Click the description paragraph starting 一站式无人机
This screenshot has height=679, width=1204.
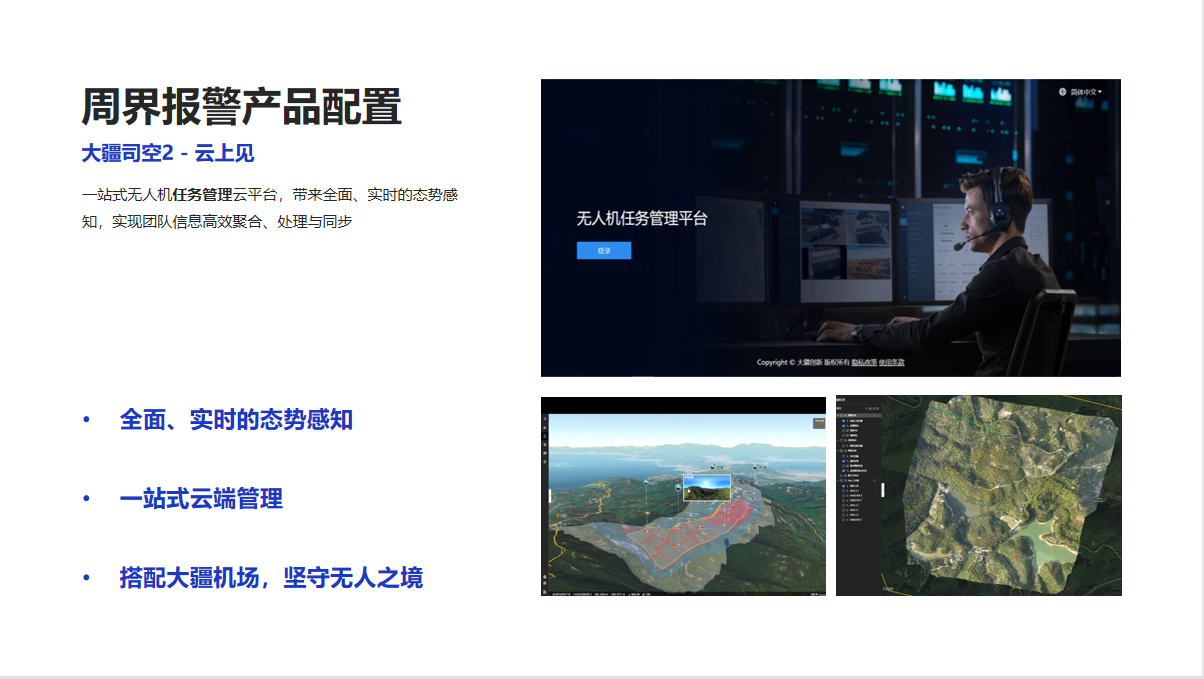point(270,208)
